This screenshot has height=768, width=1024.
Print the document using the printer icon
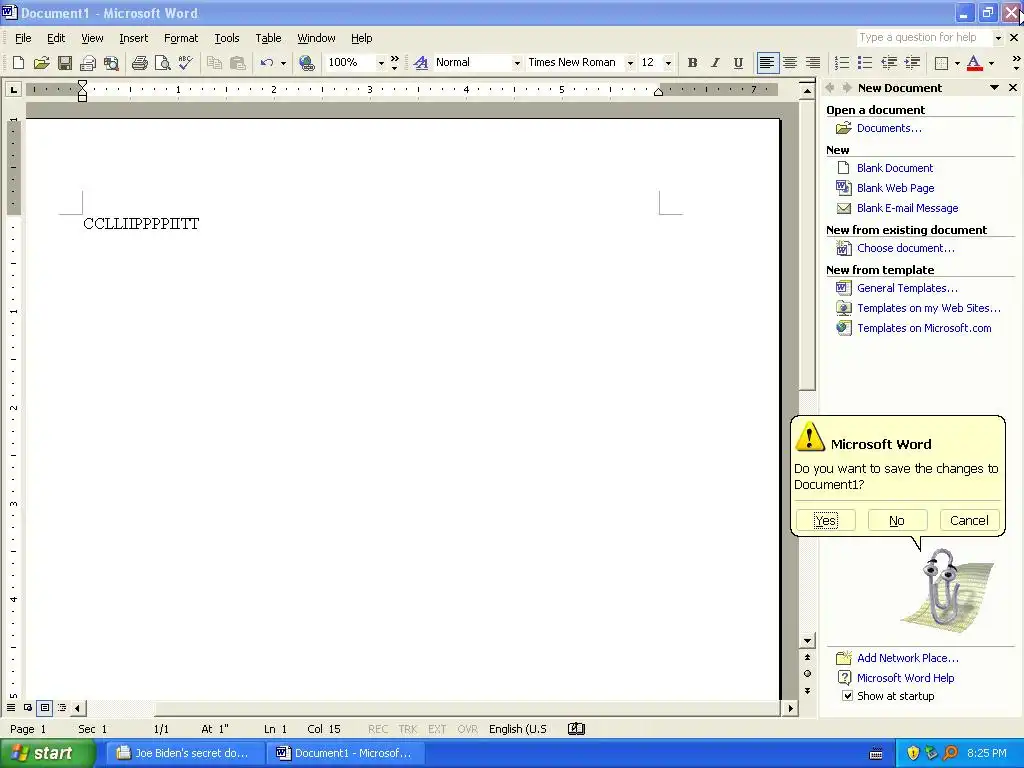139,63
